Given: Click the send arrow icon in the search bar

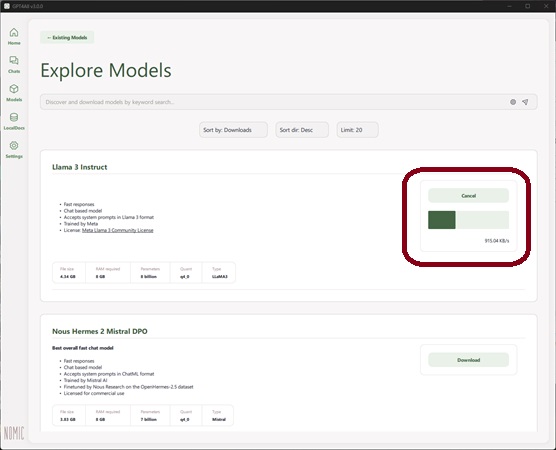Looking at the screenshot, I should pyautogui.click(x=525, y=102).
